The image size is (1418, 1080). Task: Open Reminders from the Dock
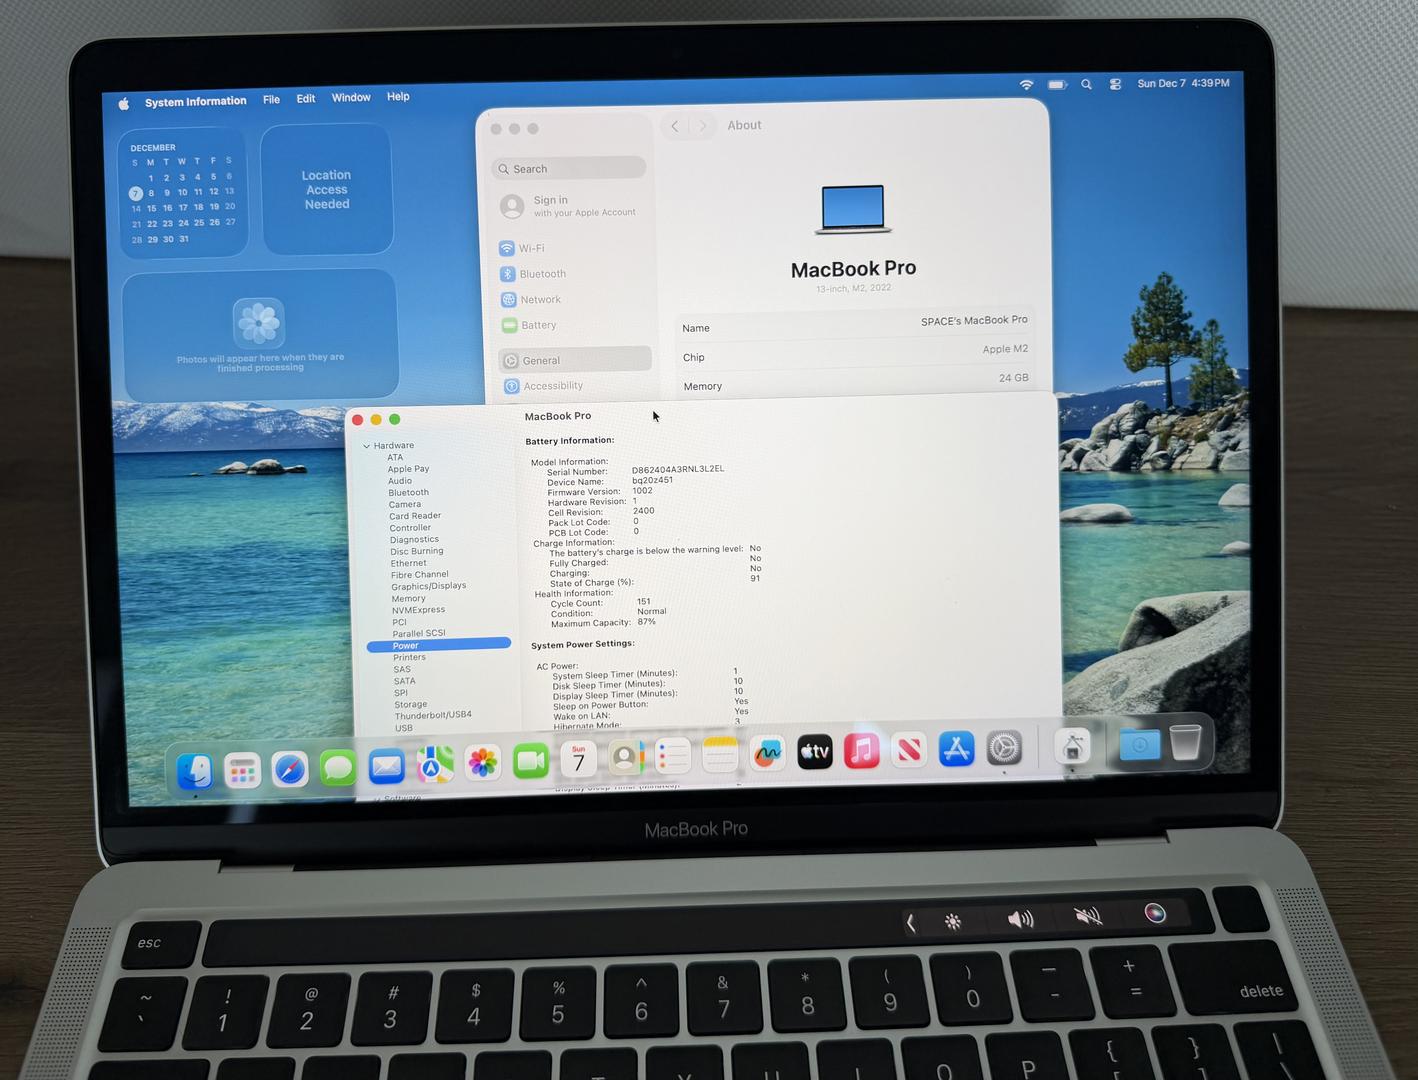click(x=673, y=756)
